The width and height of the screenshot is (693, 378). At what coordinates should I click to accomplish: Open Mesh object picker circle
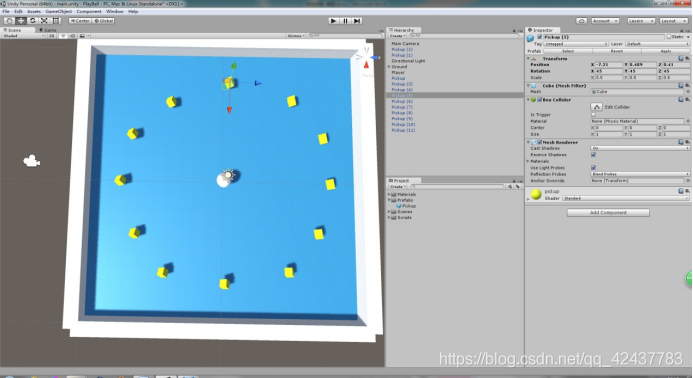pyautogui.click(x=688, y=92)
